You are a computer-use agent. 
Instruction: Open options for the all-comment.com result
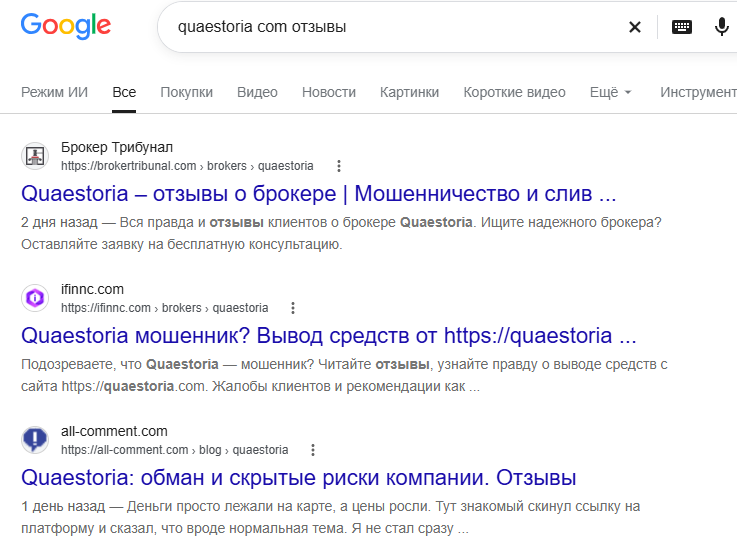313,450
